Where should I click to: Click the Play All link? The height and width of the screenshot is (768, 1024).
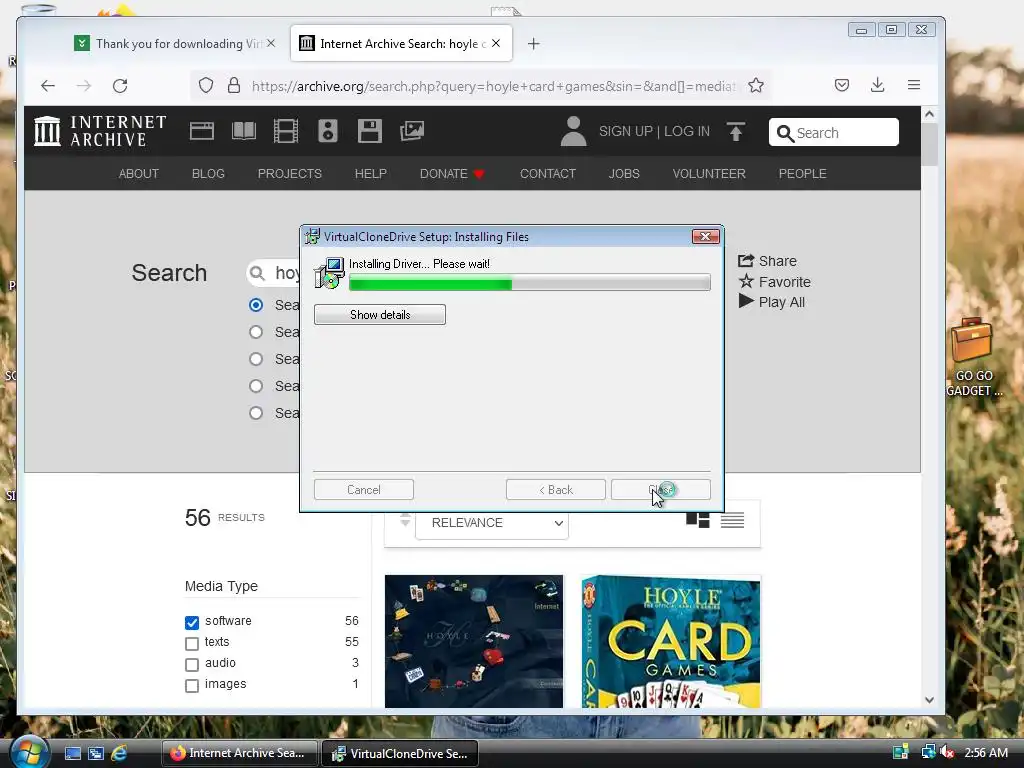point(772,302)
